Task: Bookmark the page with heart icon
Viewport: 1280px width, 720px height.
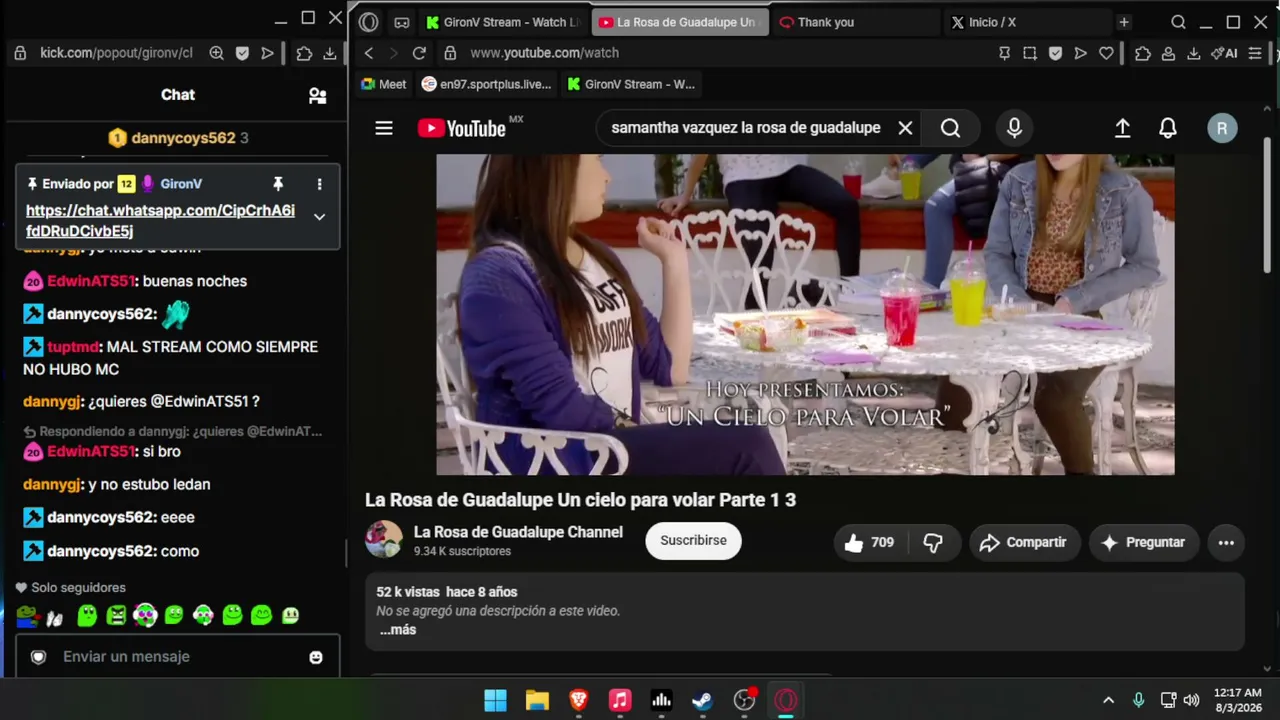Action: pyautogui.click(x=1106, y=53)
